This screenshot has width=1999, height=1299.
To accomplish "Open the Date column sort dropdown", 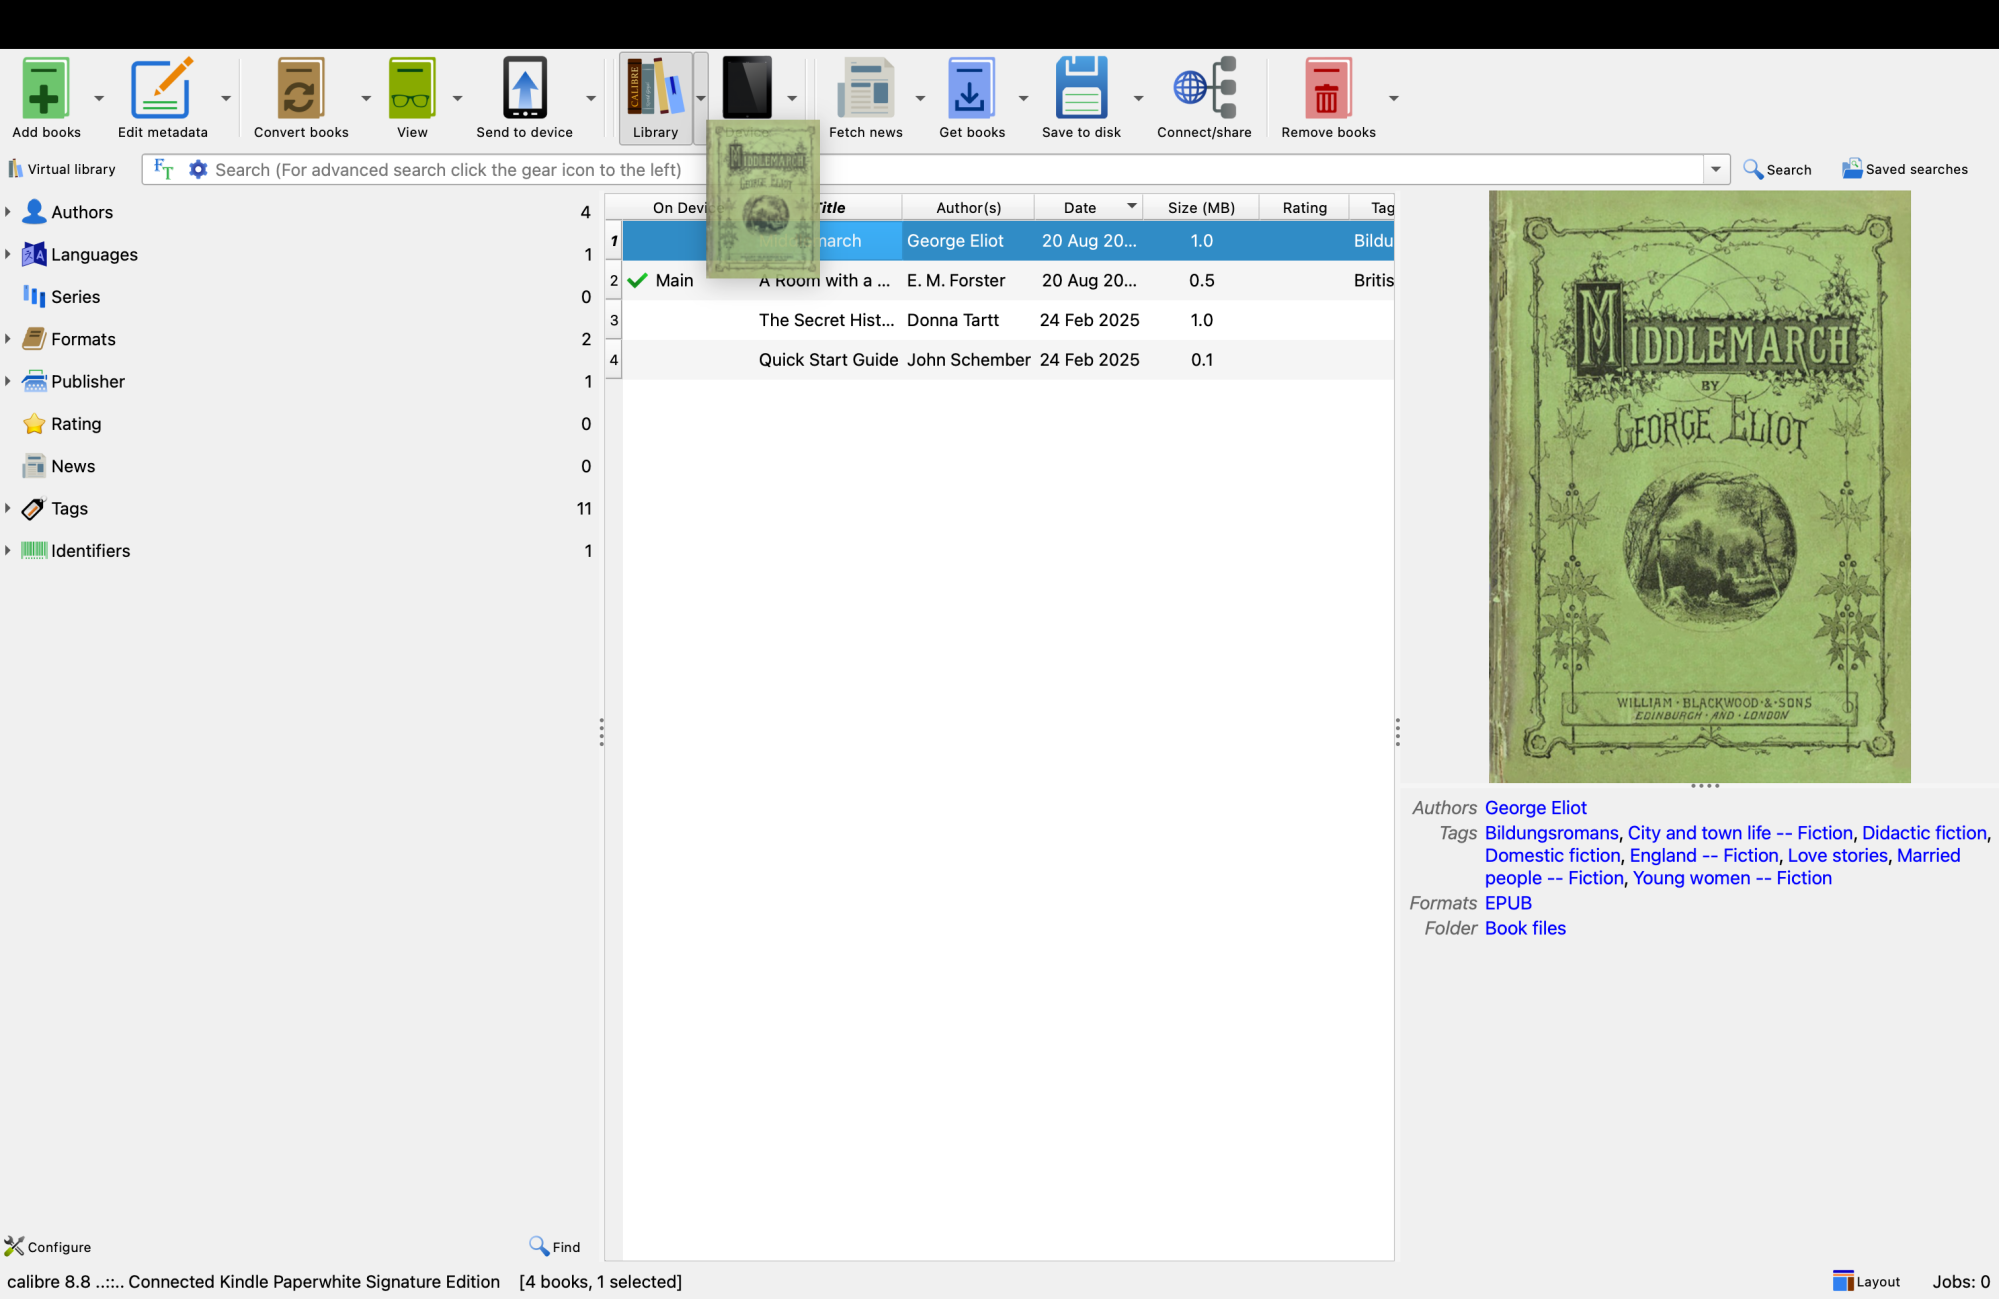I will click(1130, 207).
